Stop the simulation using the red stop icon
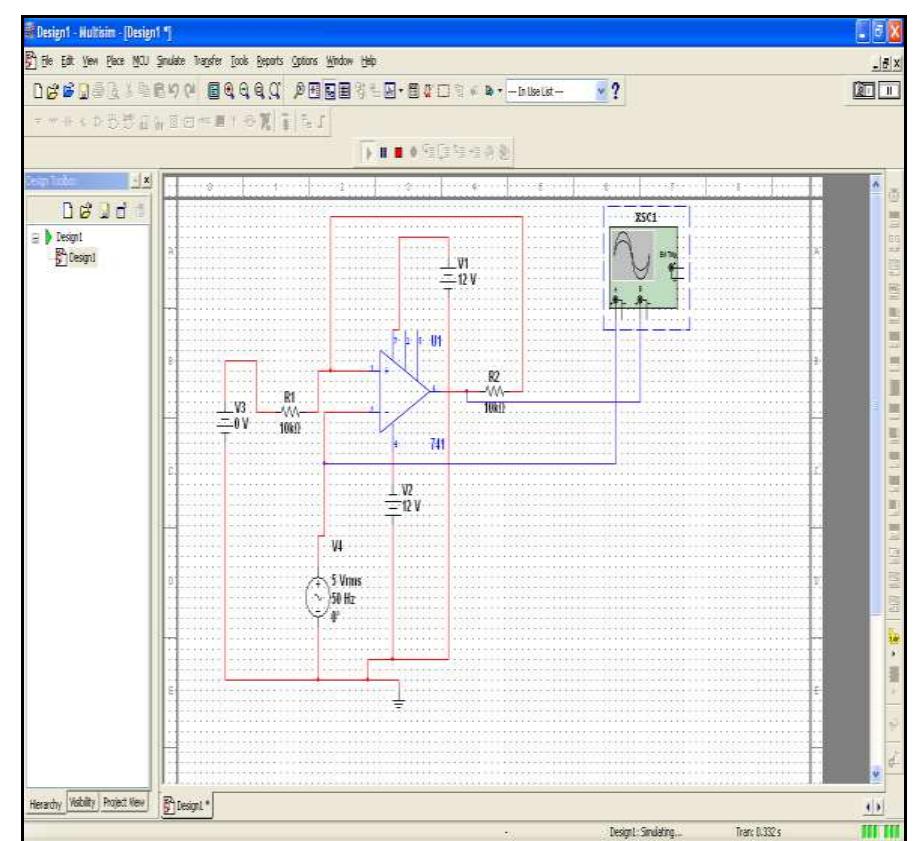 (x=397, y=150)
